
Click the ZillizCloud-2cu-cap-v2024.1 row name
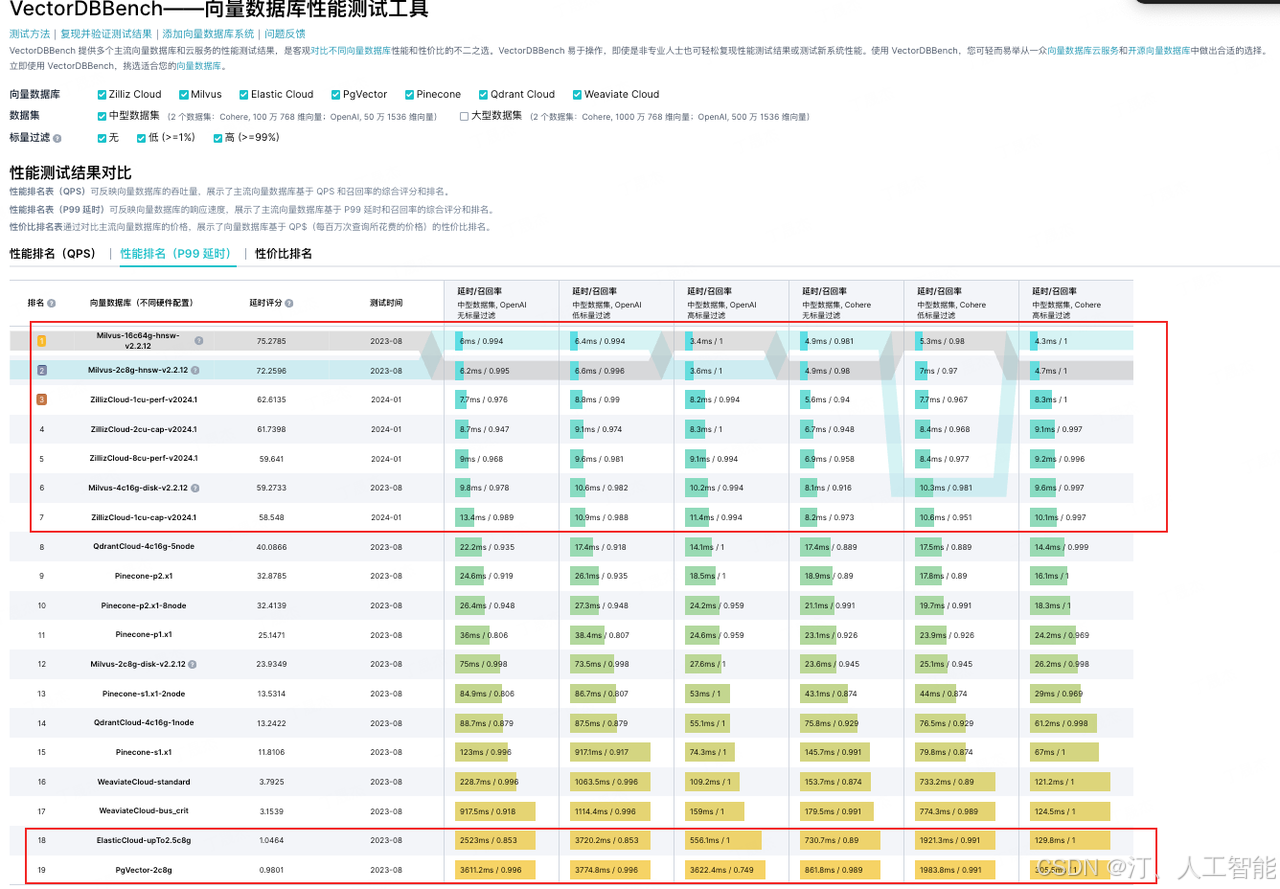pyautogui.click(x=143, y=429)
